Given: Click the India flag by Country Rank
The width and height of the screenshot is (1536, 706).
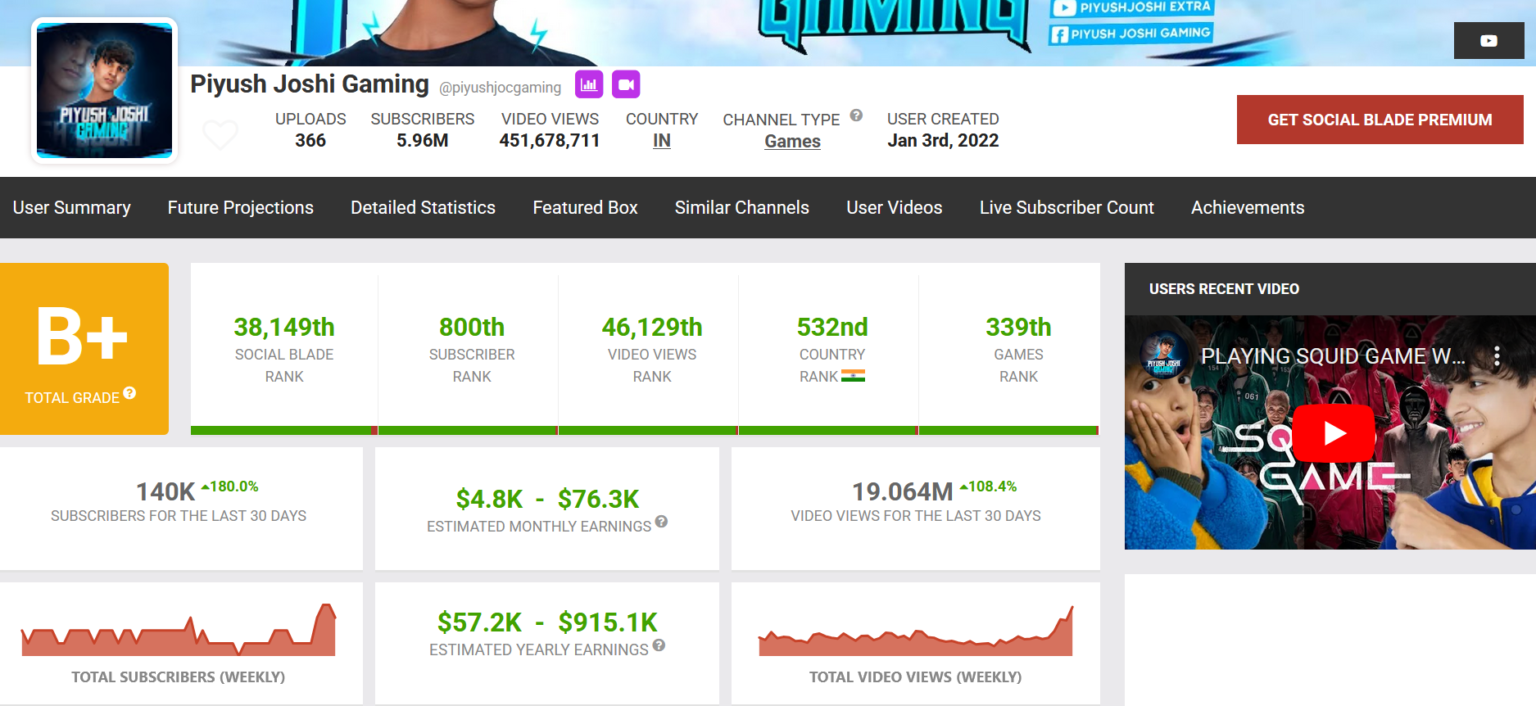Looking at the screenshot, I should [853, 376].
